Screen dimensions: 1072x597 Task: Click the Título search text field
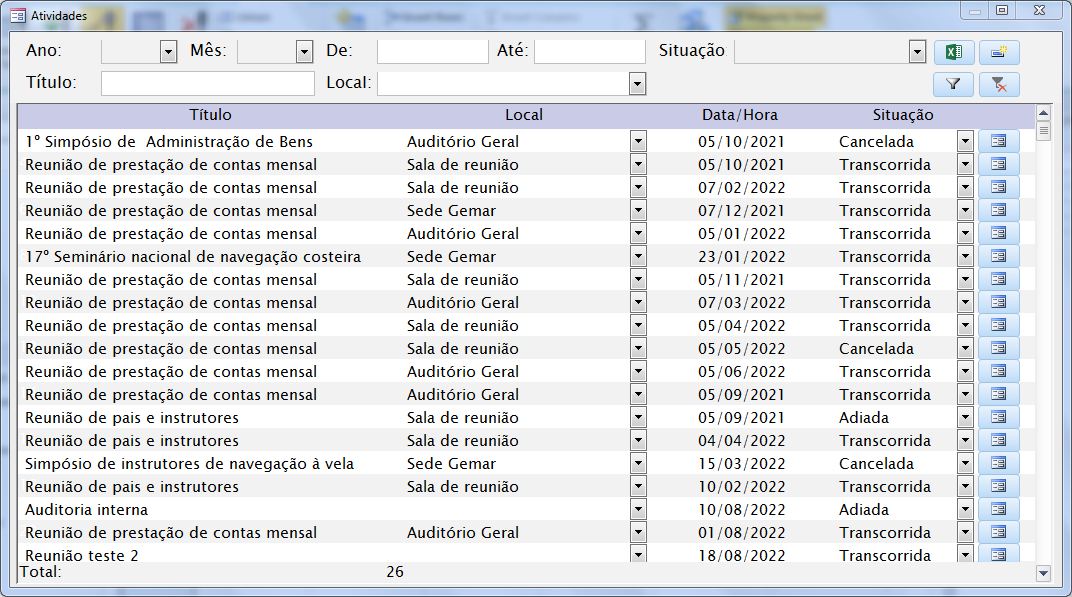point(207,84)
